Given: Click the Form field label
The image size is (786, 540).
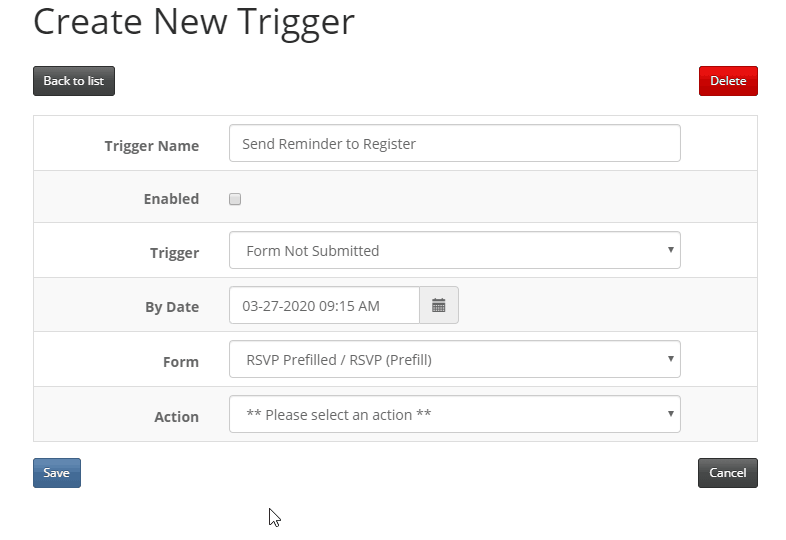Looking at the screenshot, I should tap(181, 362).
